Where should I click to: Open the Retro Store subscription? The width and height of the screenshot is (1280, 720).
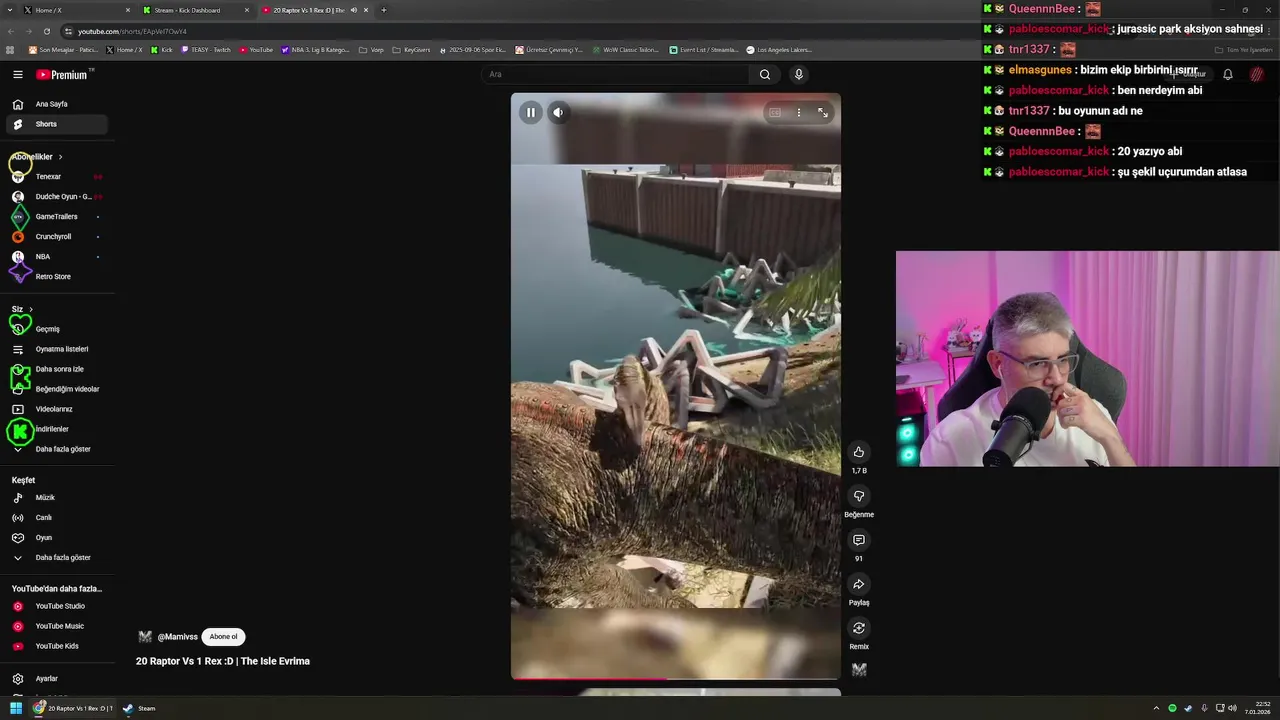[56, 277]
